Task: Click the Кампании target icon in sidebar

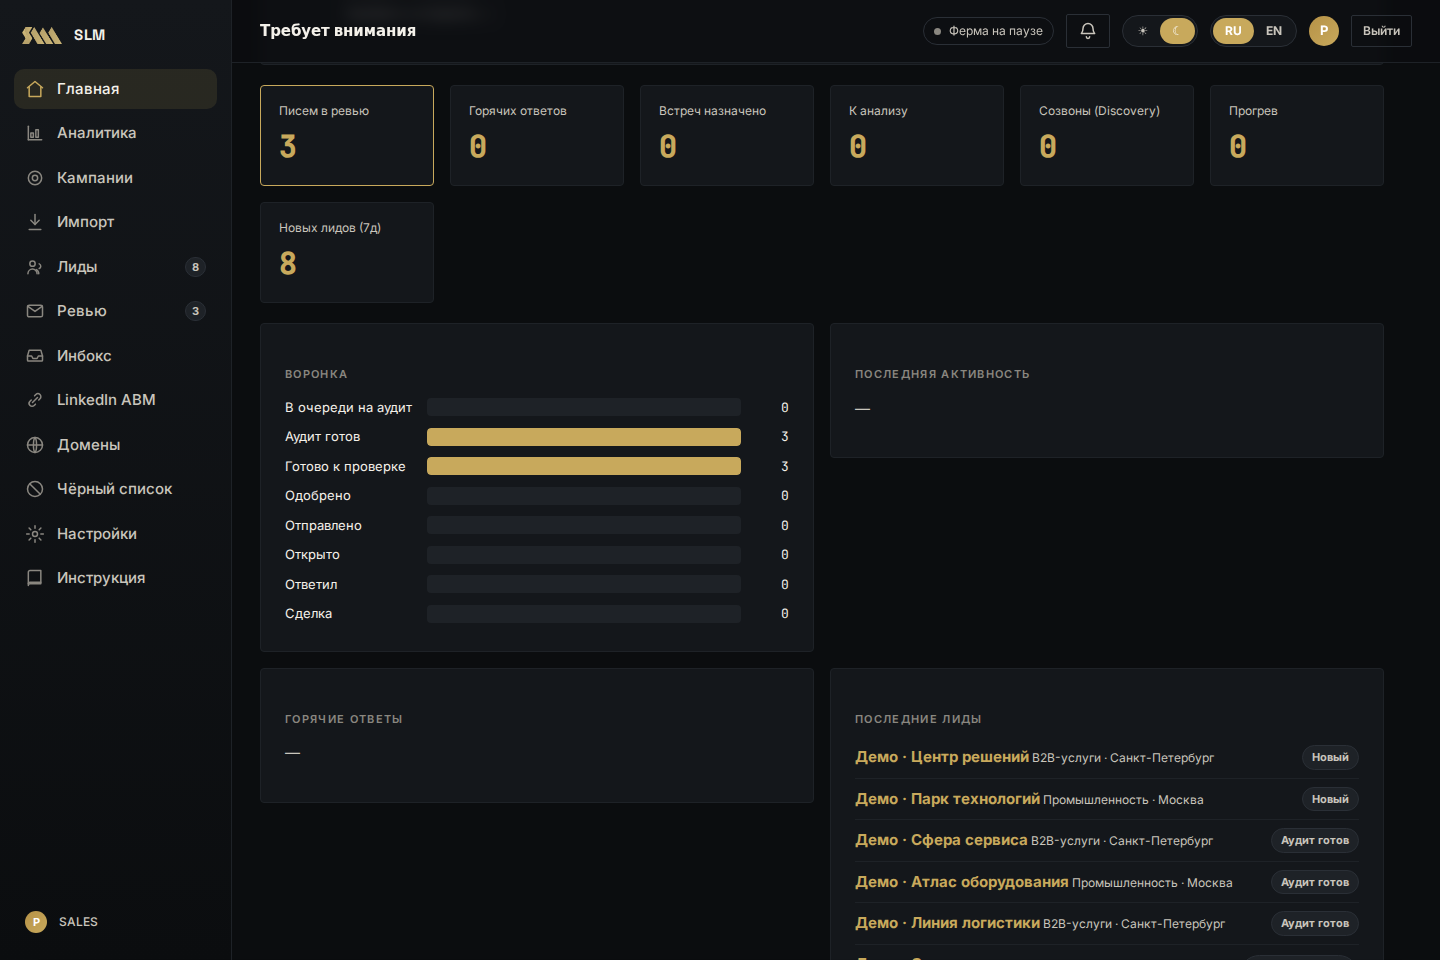Action: pos(35,178)
